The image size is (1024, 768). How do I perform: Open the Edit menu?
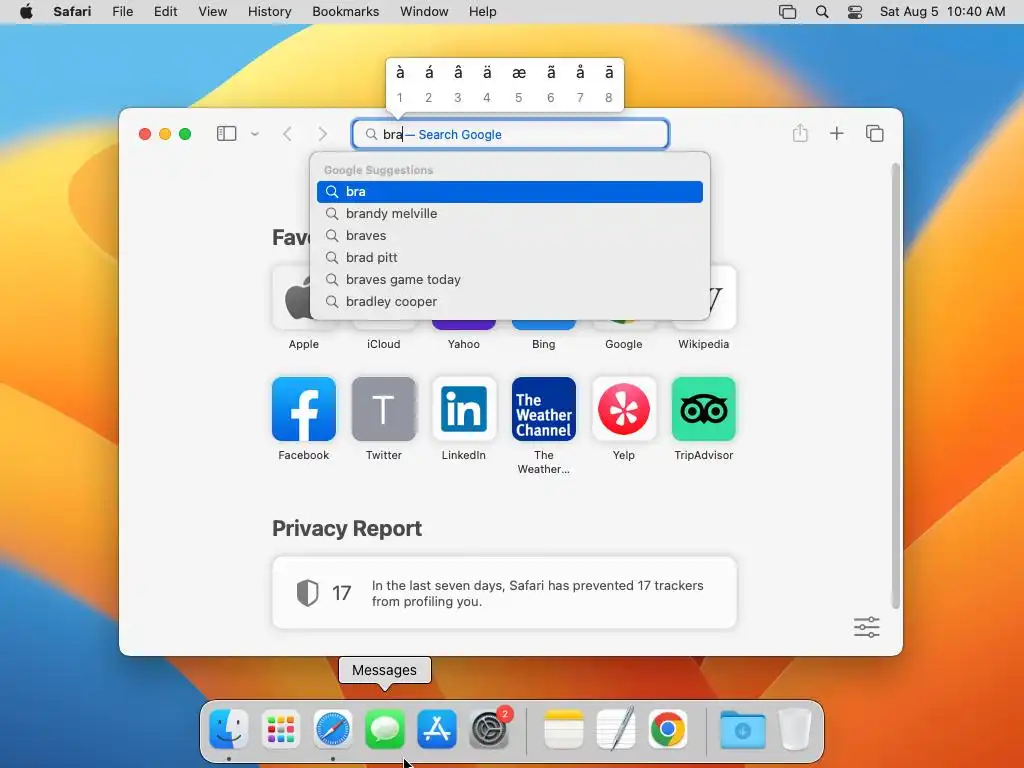pyautogui.click(x=165, y=12)
